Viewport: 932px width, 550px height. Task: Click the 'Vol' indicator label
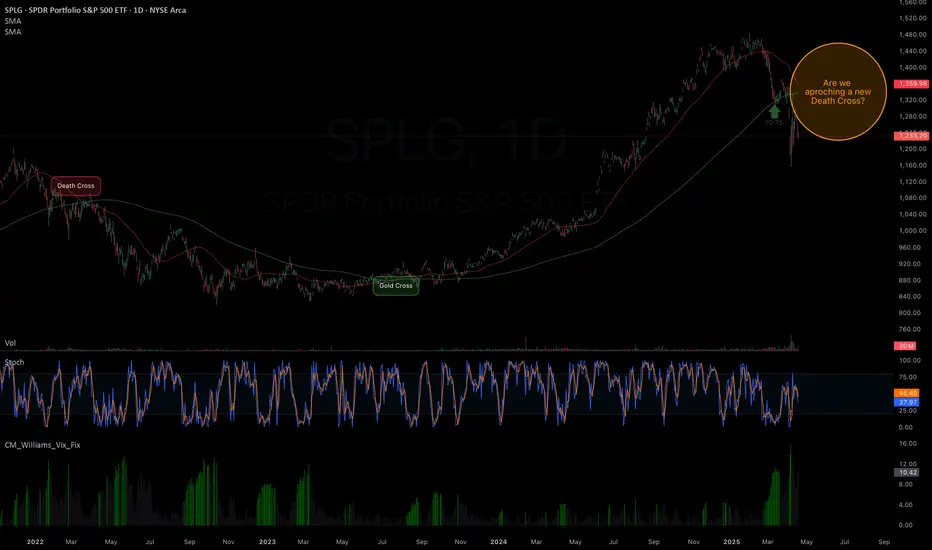tap(10, 343)
